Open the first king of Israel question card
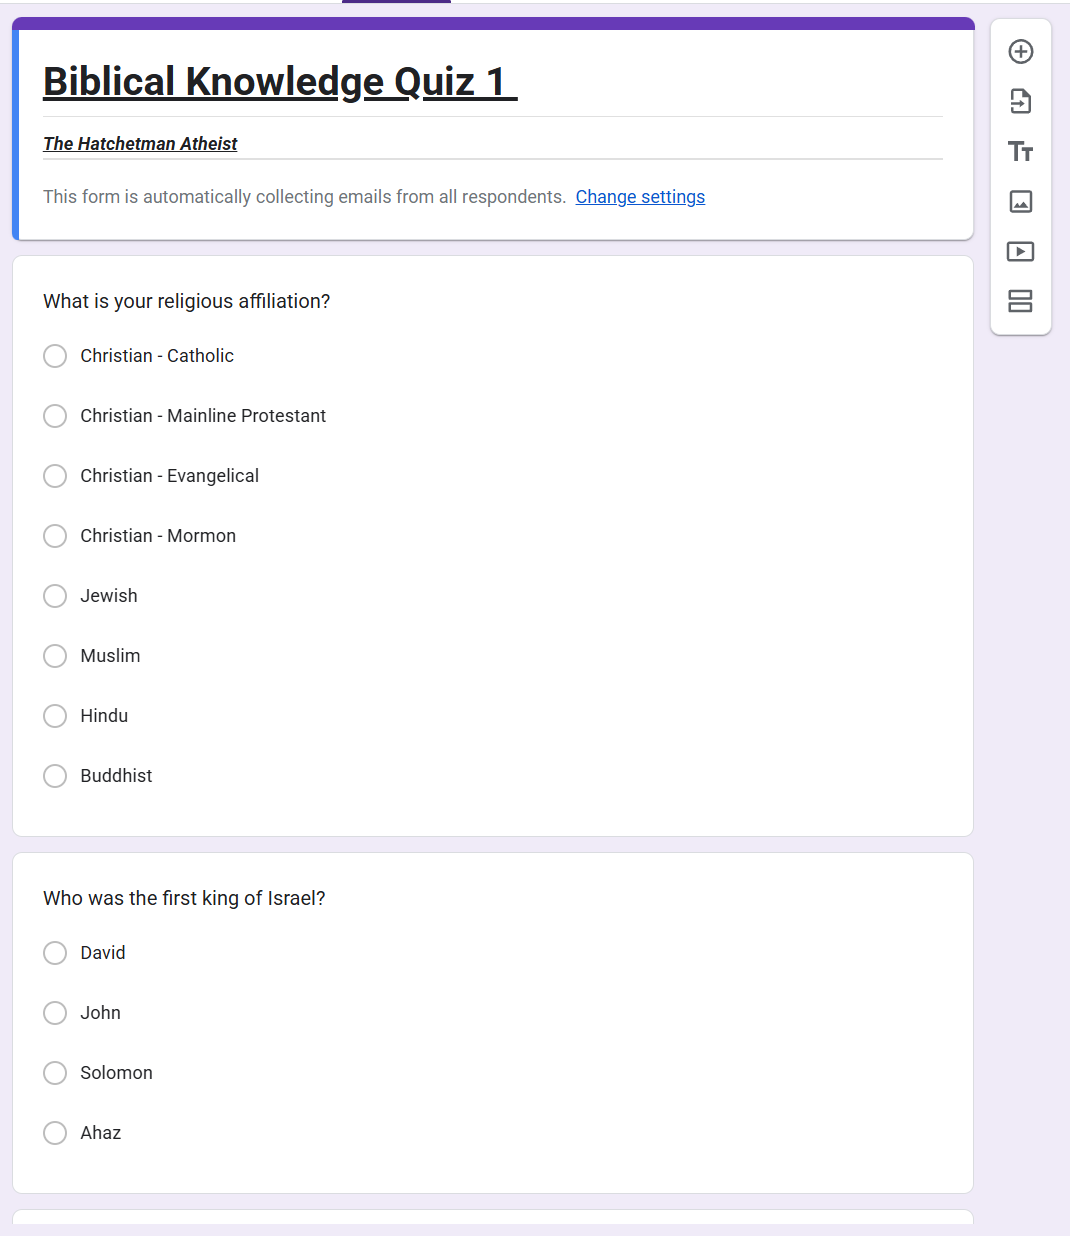 [x=183, y=898]
